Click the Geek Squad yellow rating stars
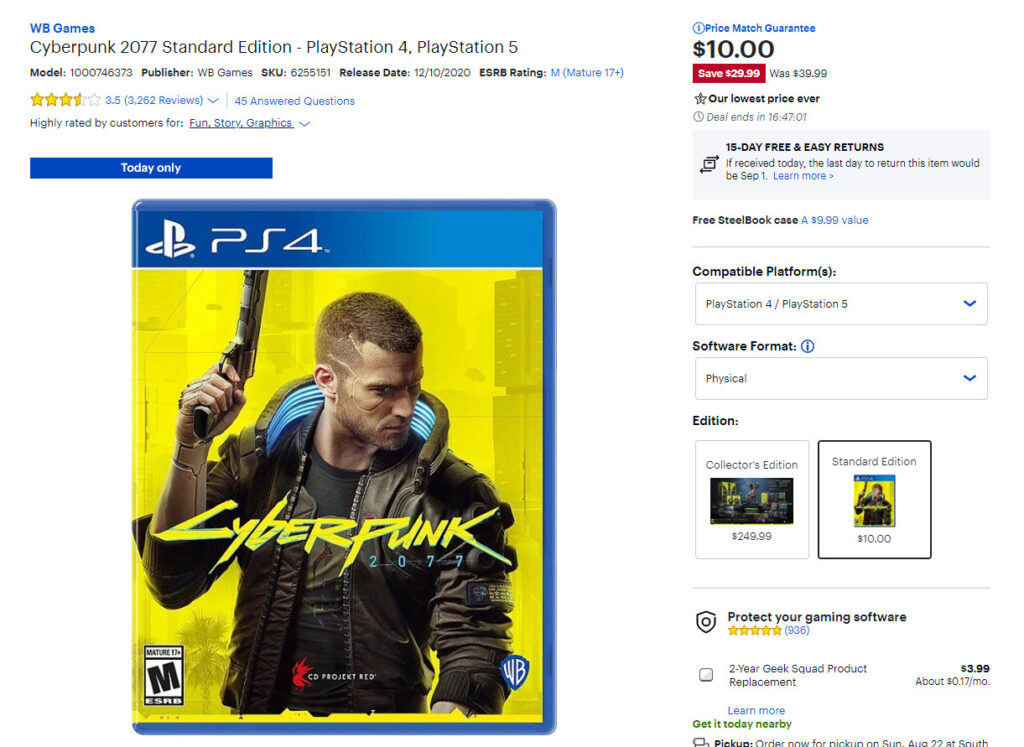 click(754, 630)
